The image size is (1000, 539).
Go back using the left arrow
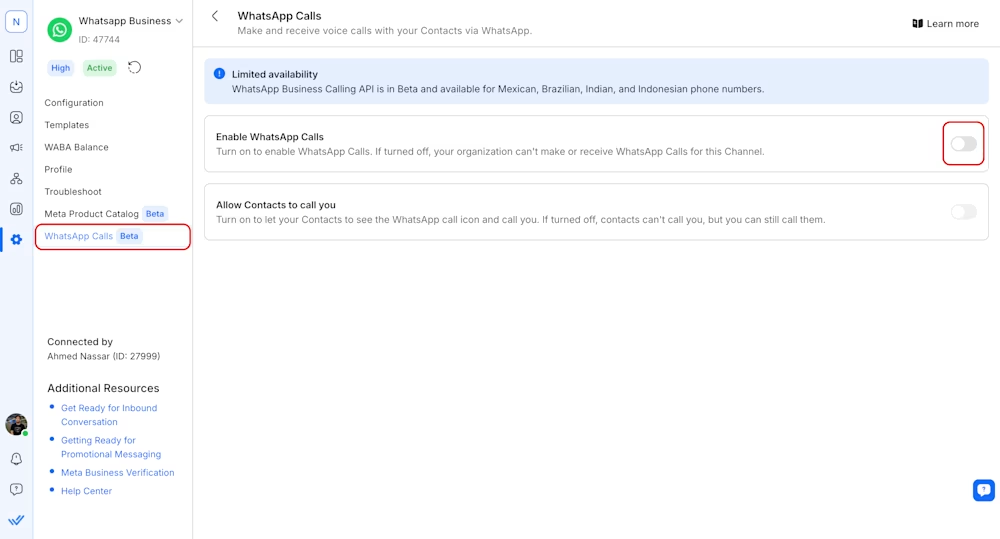[x=215, y=16]
